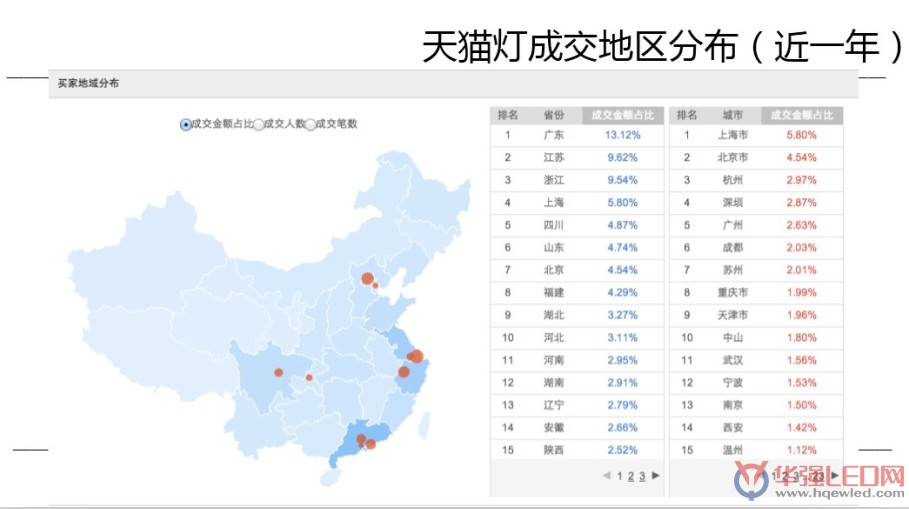
Task: Open page 23 of city ranking
Action: [818, 476]
